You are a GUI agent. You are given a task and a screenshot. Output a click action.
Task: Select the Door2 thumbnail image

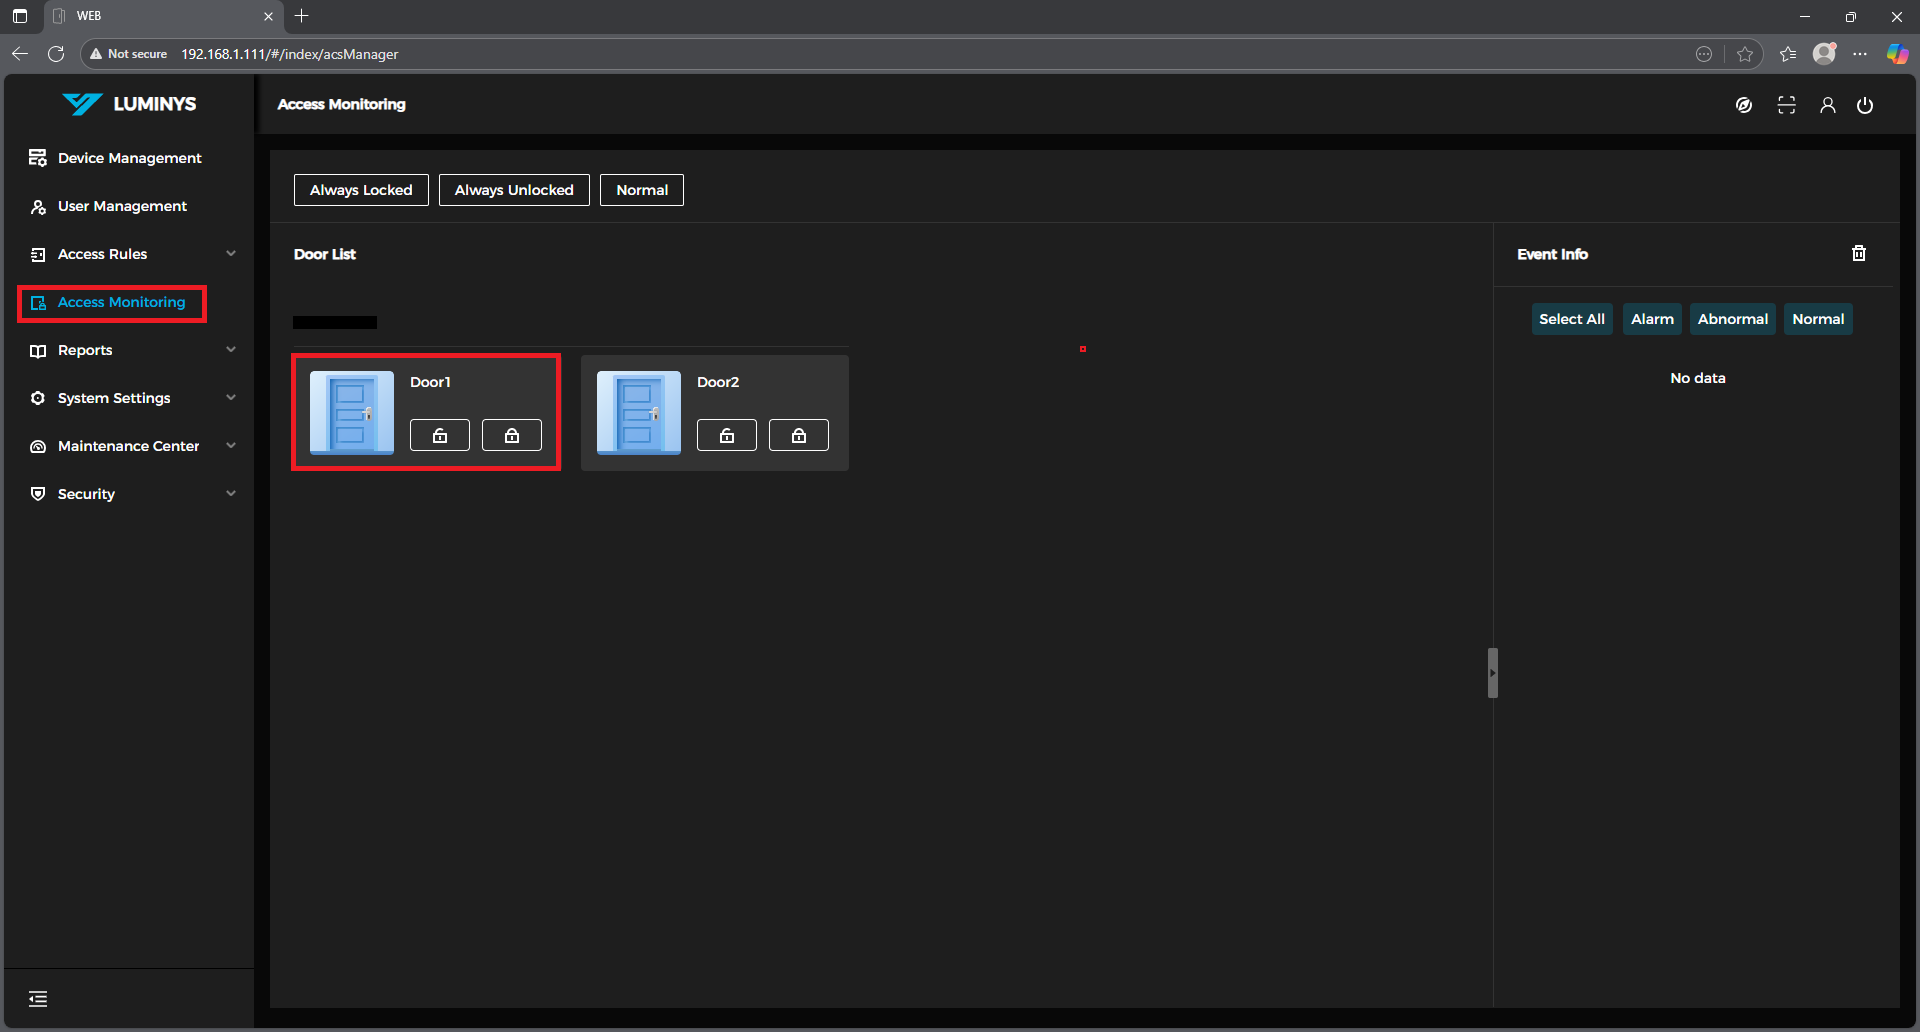pos(638,412)
